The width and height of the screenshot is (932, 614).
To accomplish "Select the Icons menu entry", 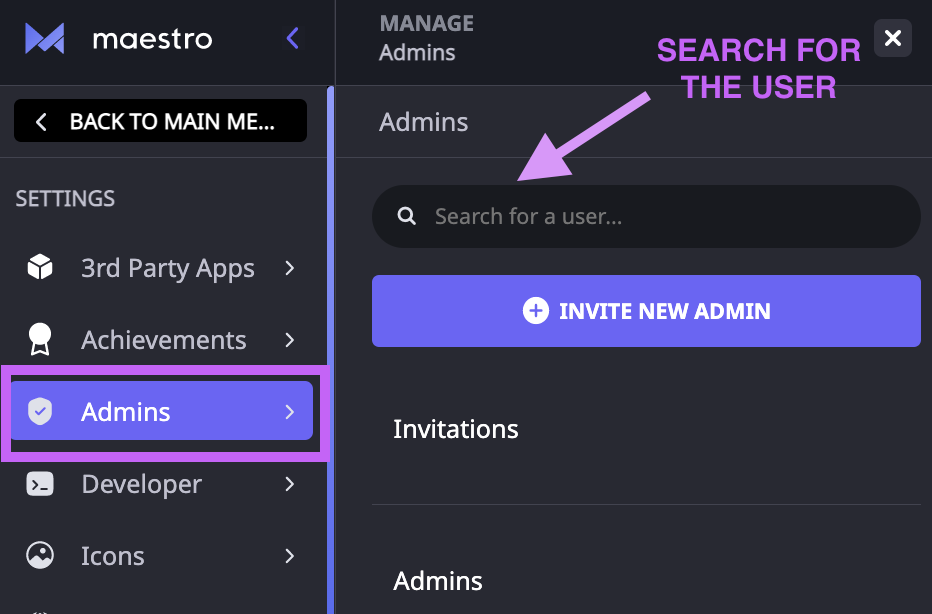I will pos(112,555).
